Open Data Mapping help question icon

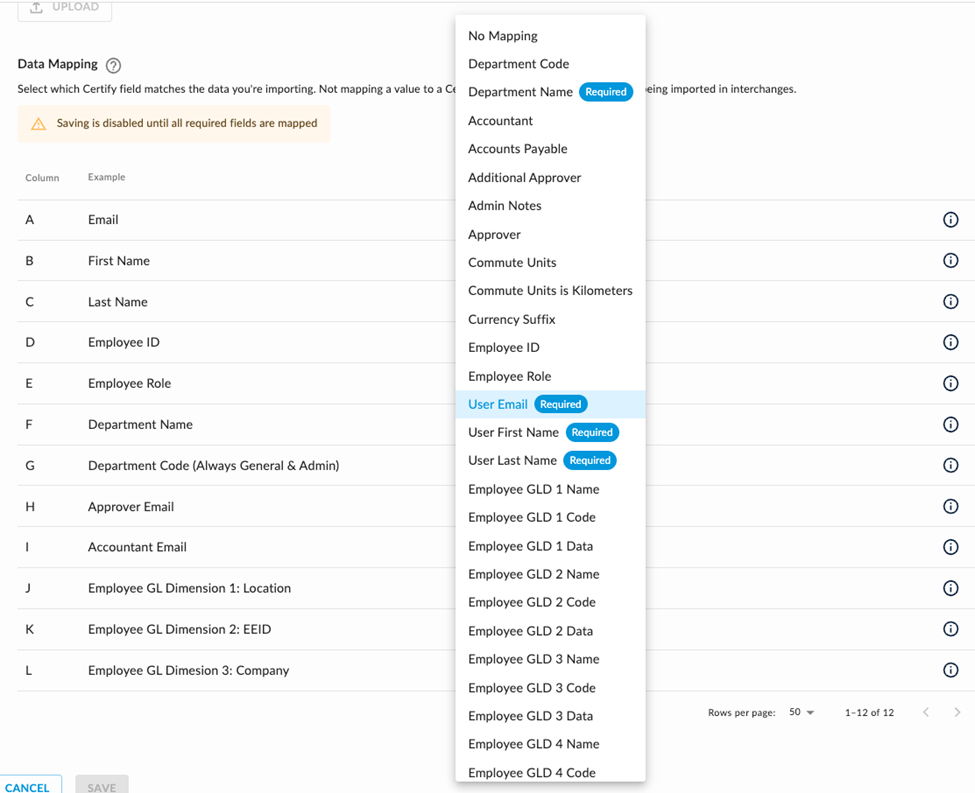113,65
